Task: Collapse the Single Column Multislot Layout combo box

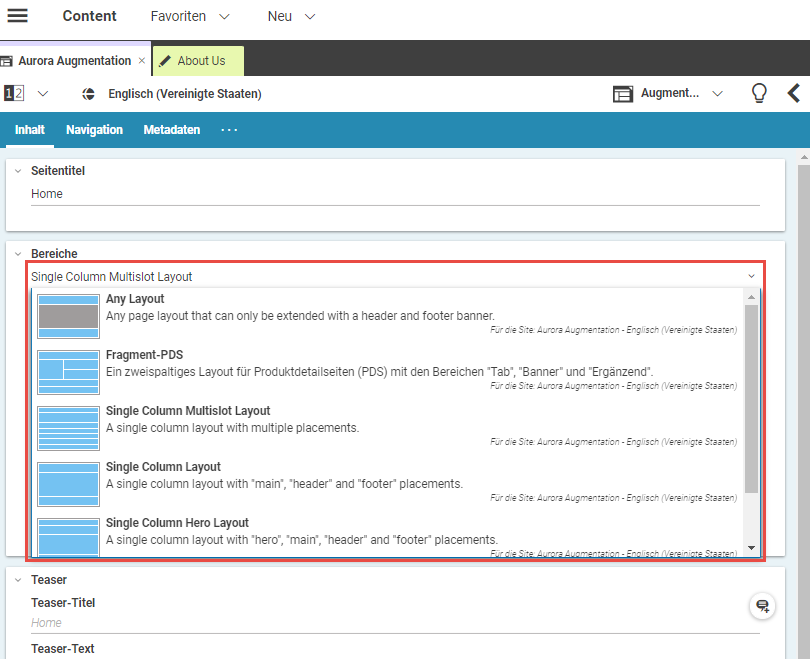Action: click(x=751, y=276)
